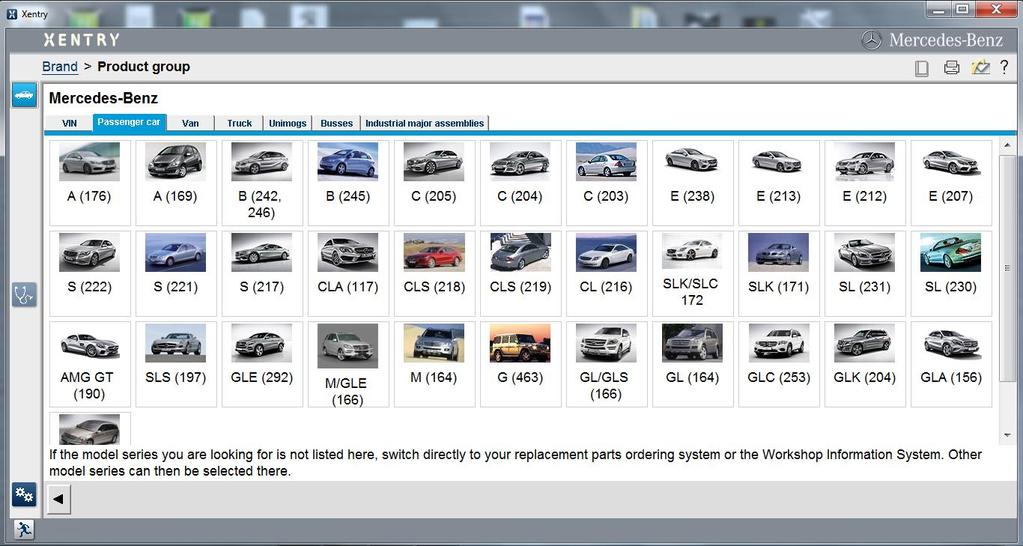Select the SLK (171) model tile
This screenshot has width=1023, height=546.
778,273
